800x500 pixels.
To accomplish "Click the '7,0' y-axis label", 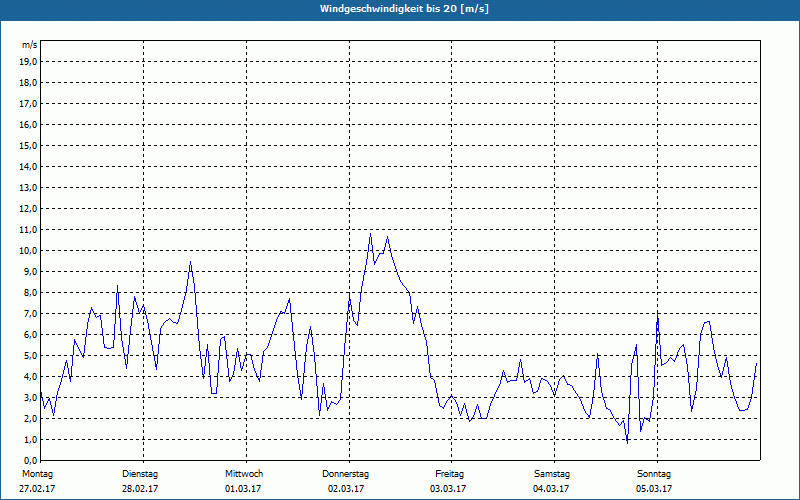I will tap(30, 313).
